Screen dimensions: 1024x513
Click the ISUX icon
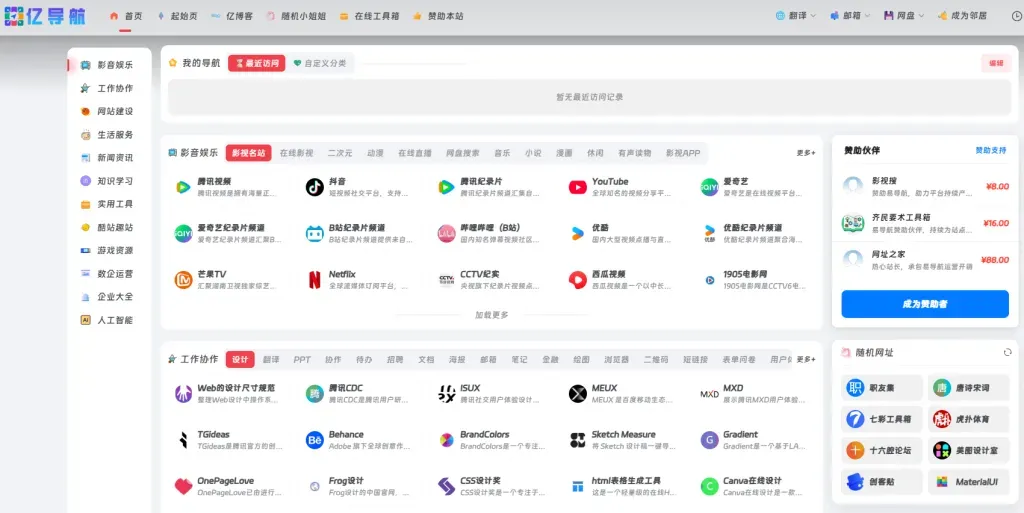click(x=446, y=394)
